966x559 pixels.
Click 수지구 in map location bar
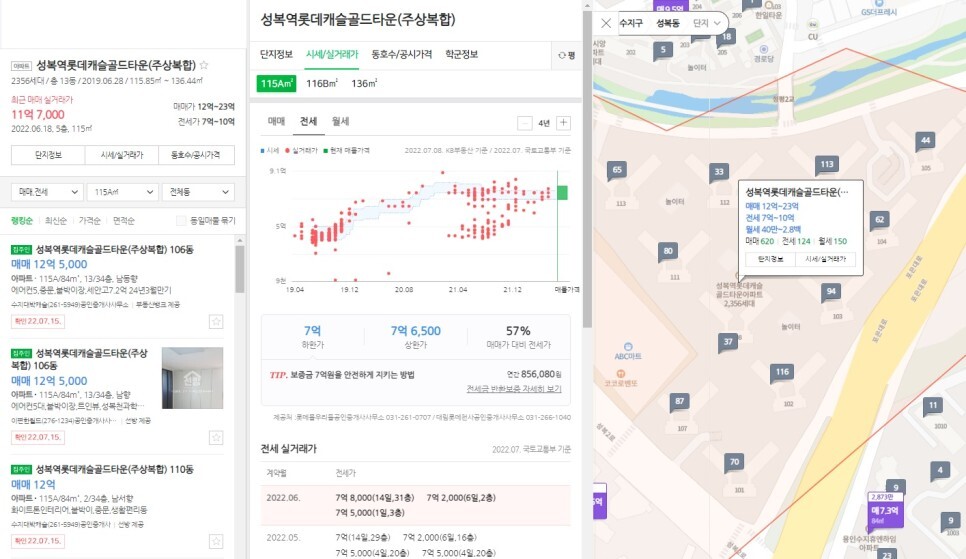631,23
